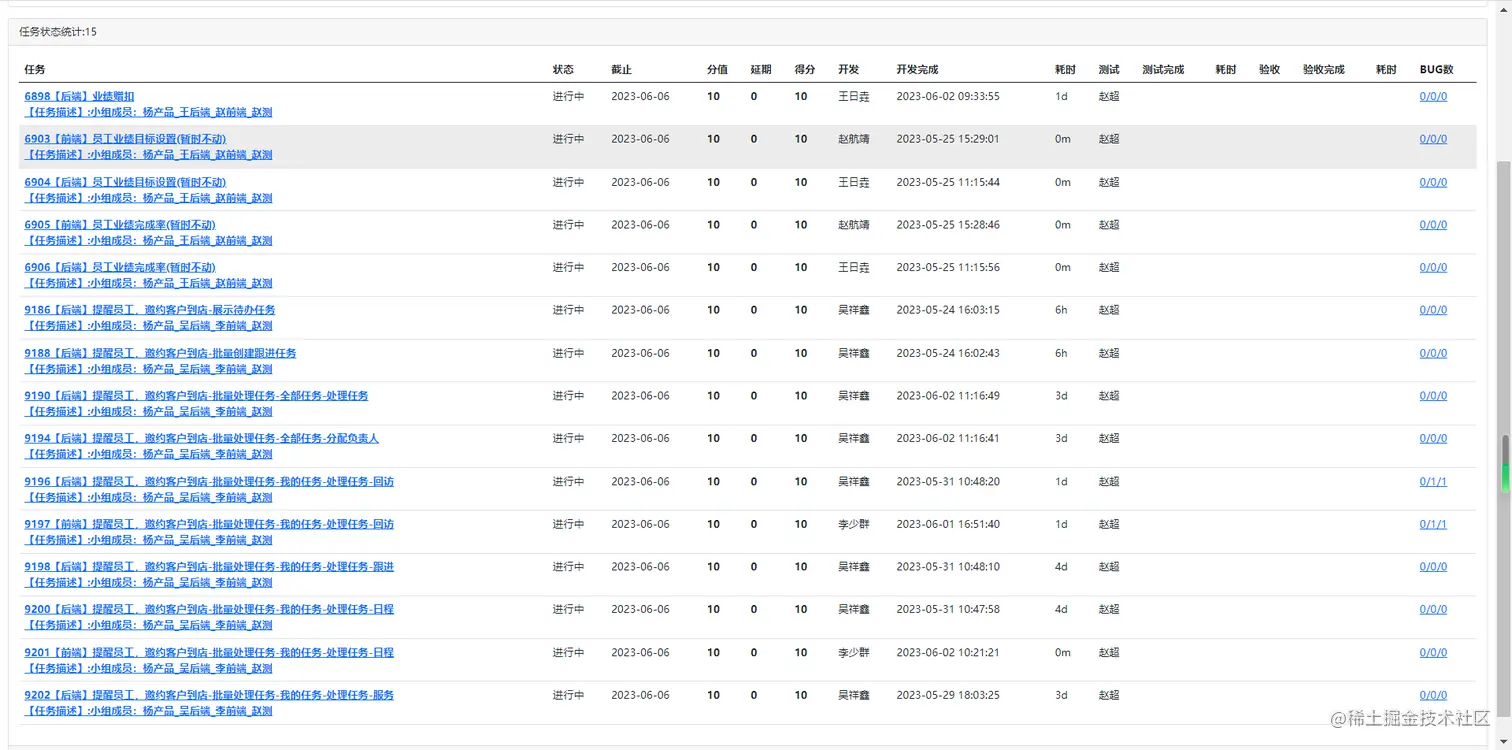Open task 9196【后端】处理任务-回访
The image size is (1512, 750).
tap(209, 482)
